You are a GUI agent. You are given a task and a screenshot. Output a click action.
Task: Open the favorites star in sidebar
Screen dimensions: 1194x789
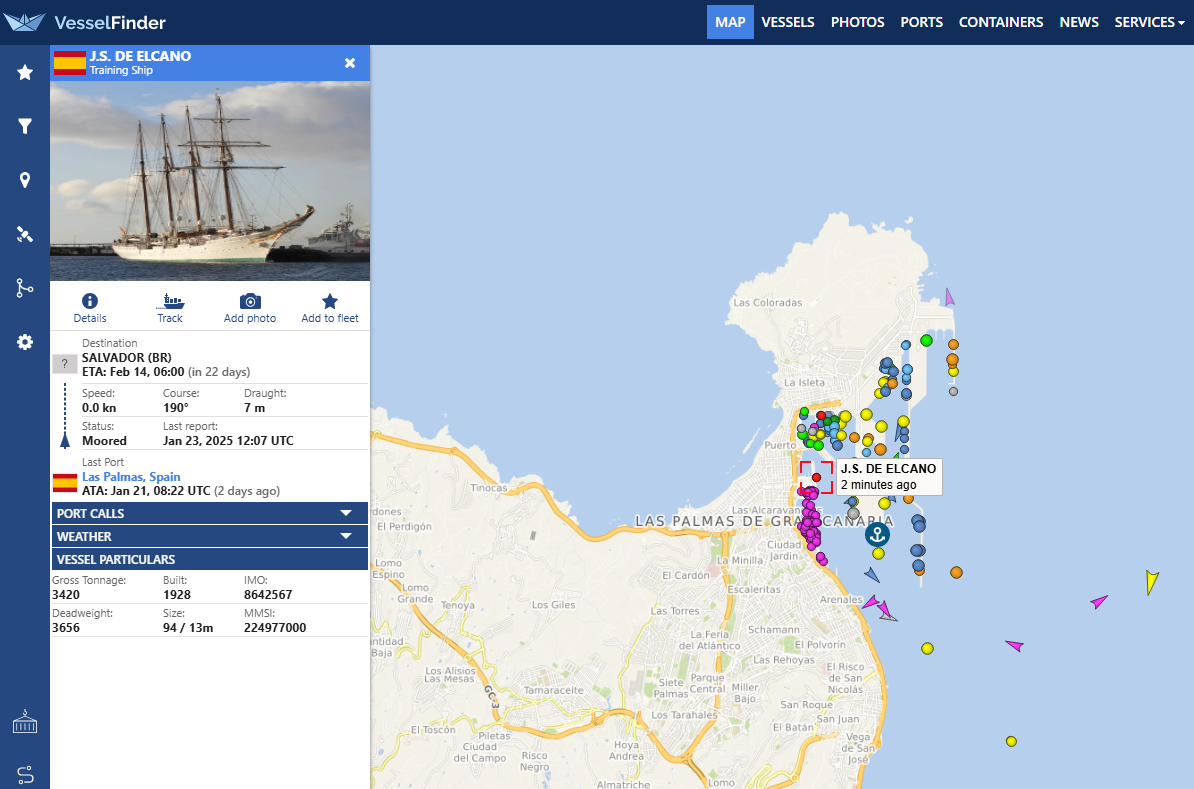point(25,72)
